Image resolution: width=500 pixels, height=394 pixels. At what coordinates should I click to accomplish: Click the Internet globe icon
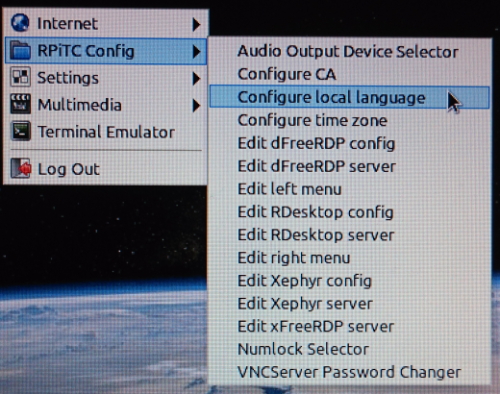(x=20, y=23)
